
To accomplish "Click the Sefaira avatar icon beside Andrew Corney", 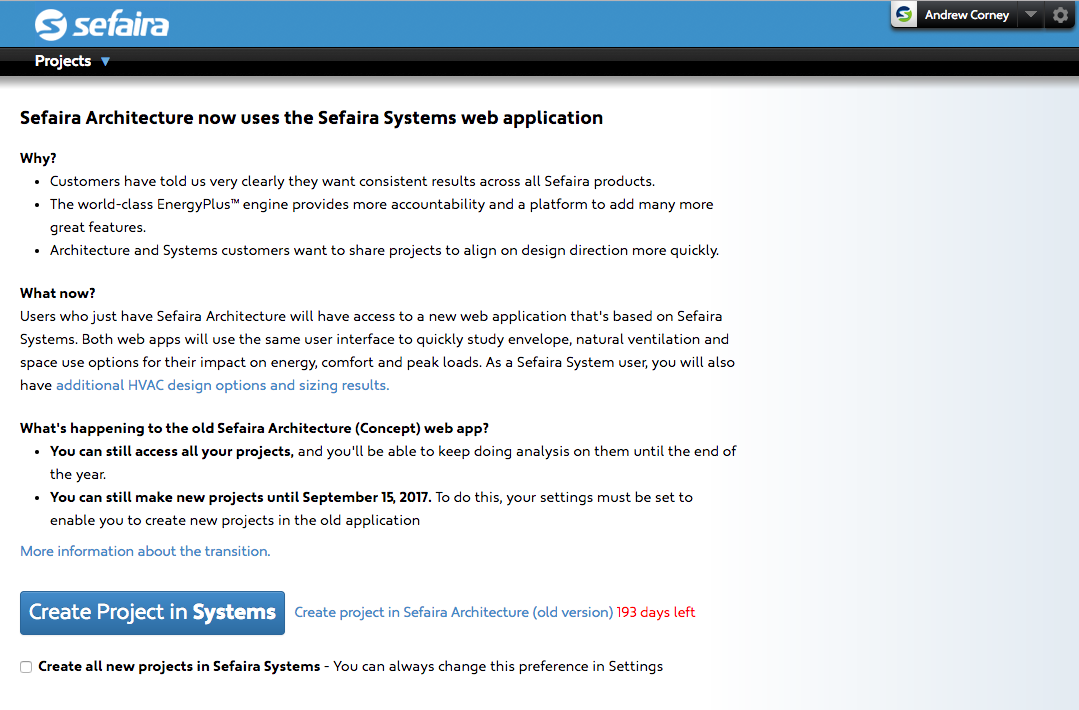I will pos(904,14).
